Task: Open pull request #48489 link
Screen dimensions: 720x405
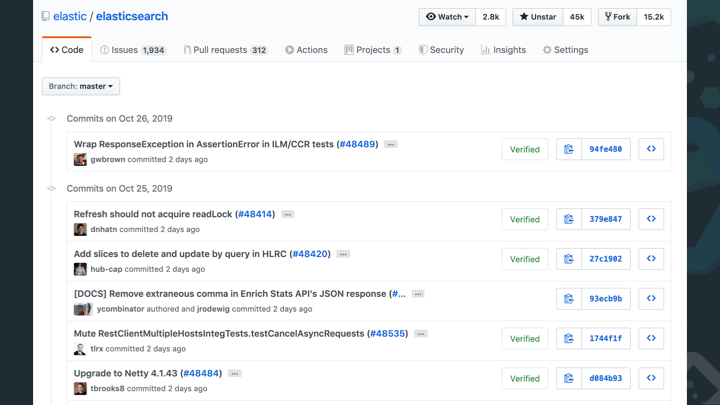Action: (357, 144)
